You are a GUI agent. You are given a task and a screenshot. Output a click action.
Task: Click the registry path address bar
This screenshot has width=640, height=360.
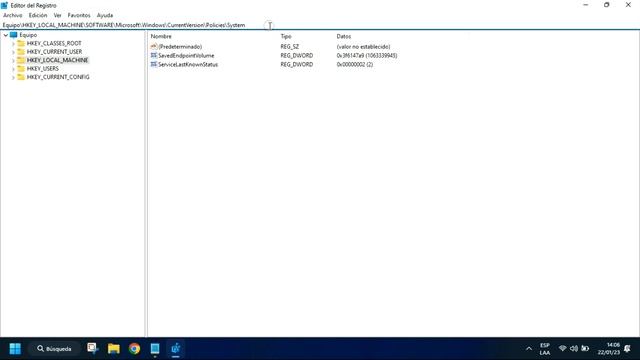point(320,25)
